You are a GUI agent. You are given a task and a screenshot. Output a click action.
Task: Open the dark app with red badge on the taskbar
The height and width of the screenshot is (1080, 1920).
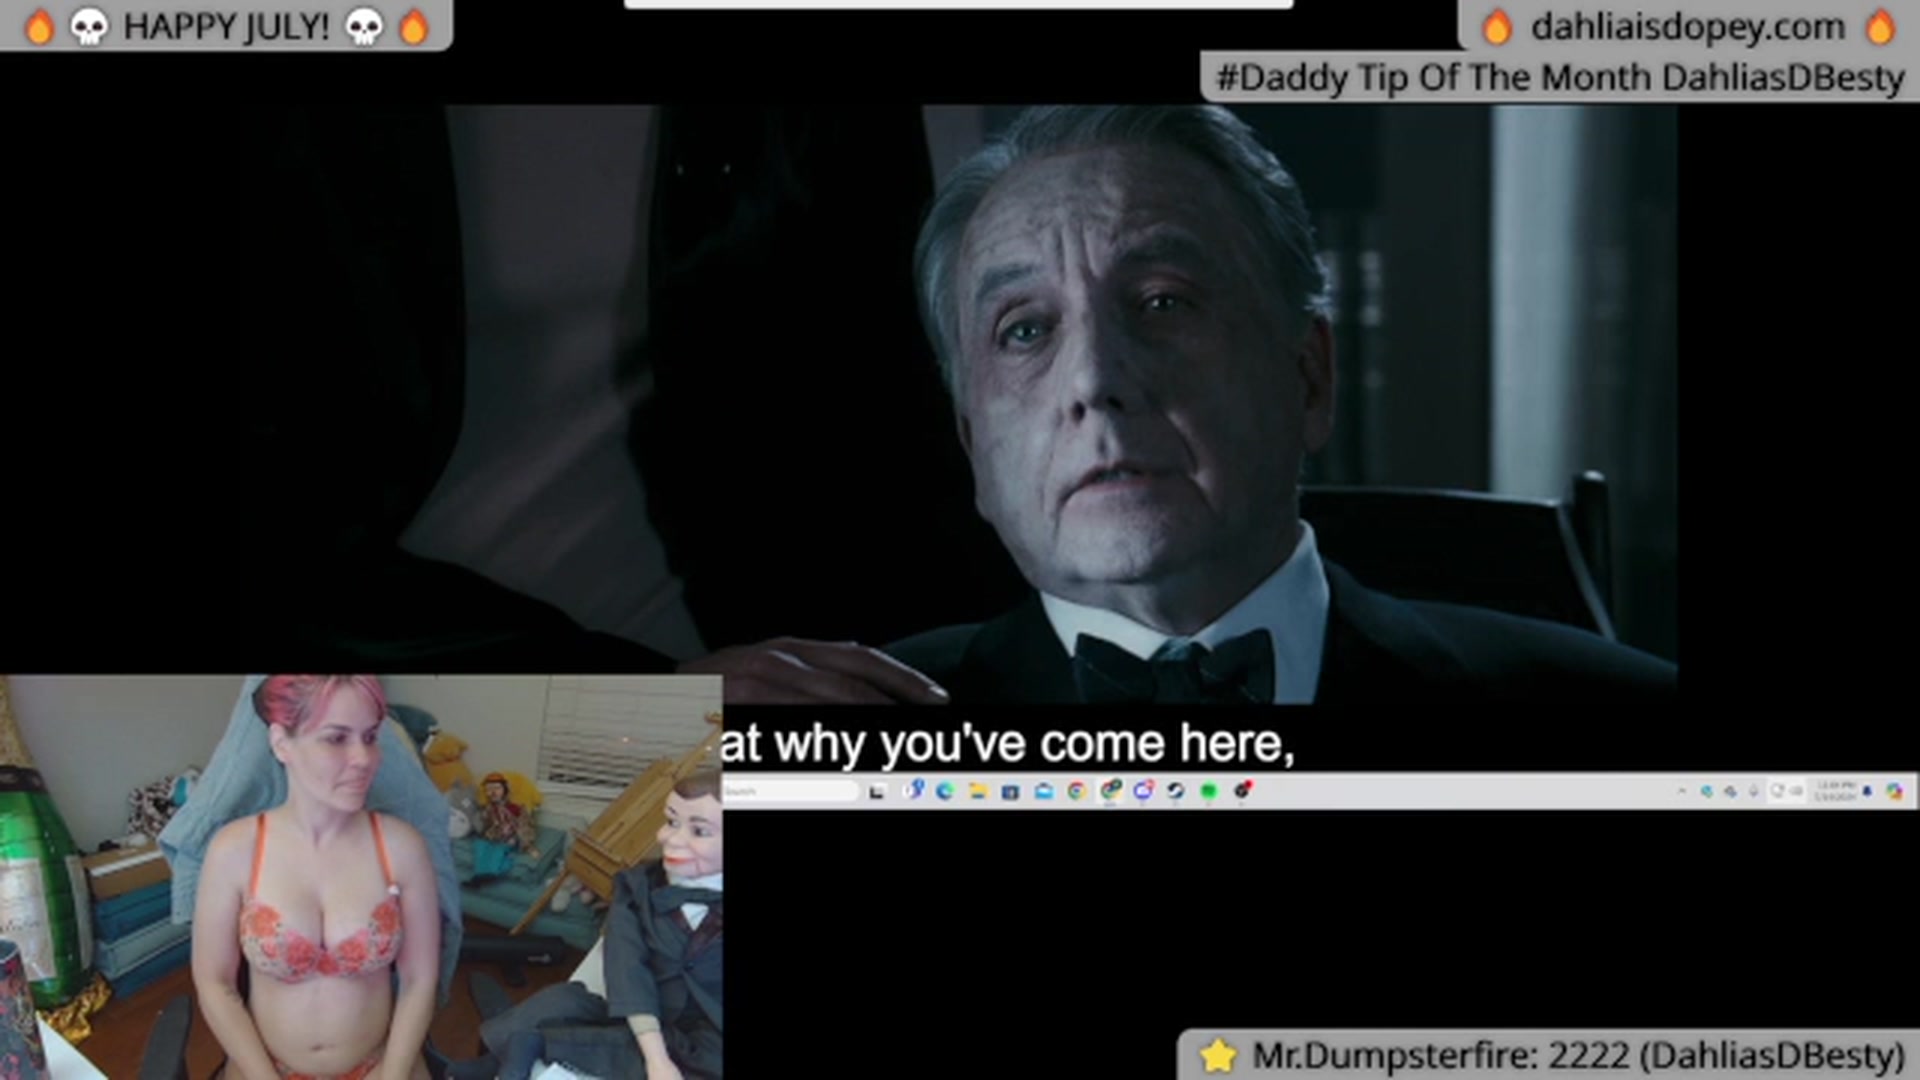pos(1243,790)
